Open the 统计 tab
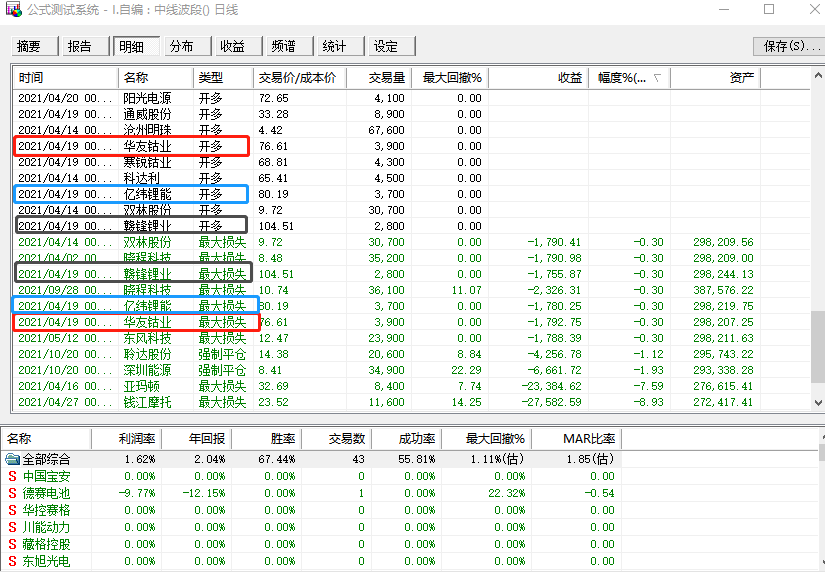The image size is (825, 573). 335,47
